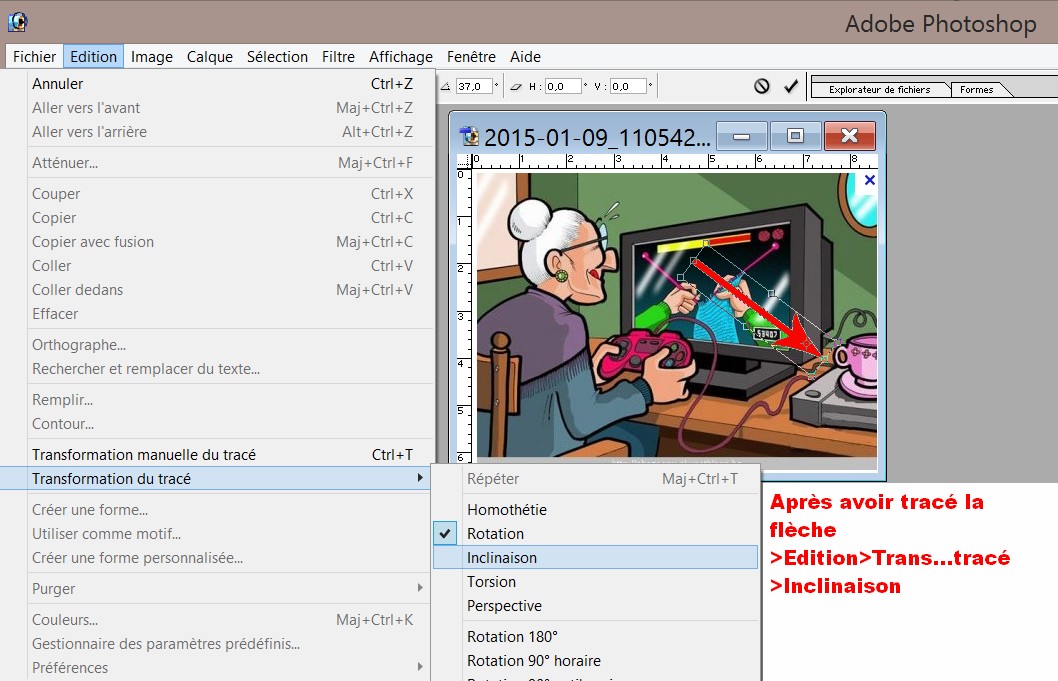Select Homothétie in the transform submenu
The height and width of the screenshot is (681, 1058).
pos(595,510)
